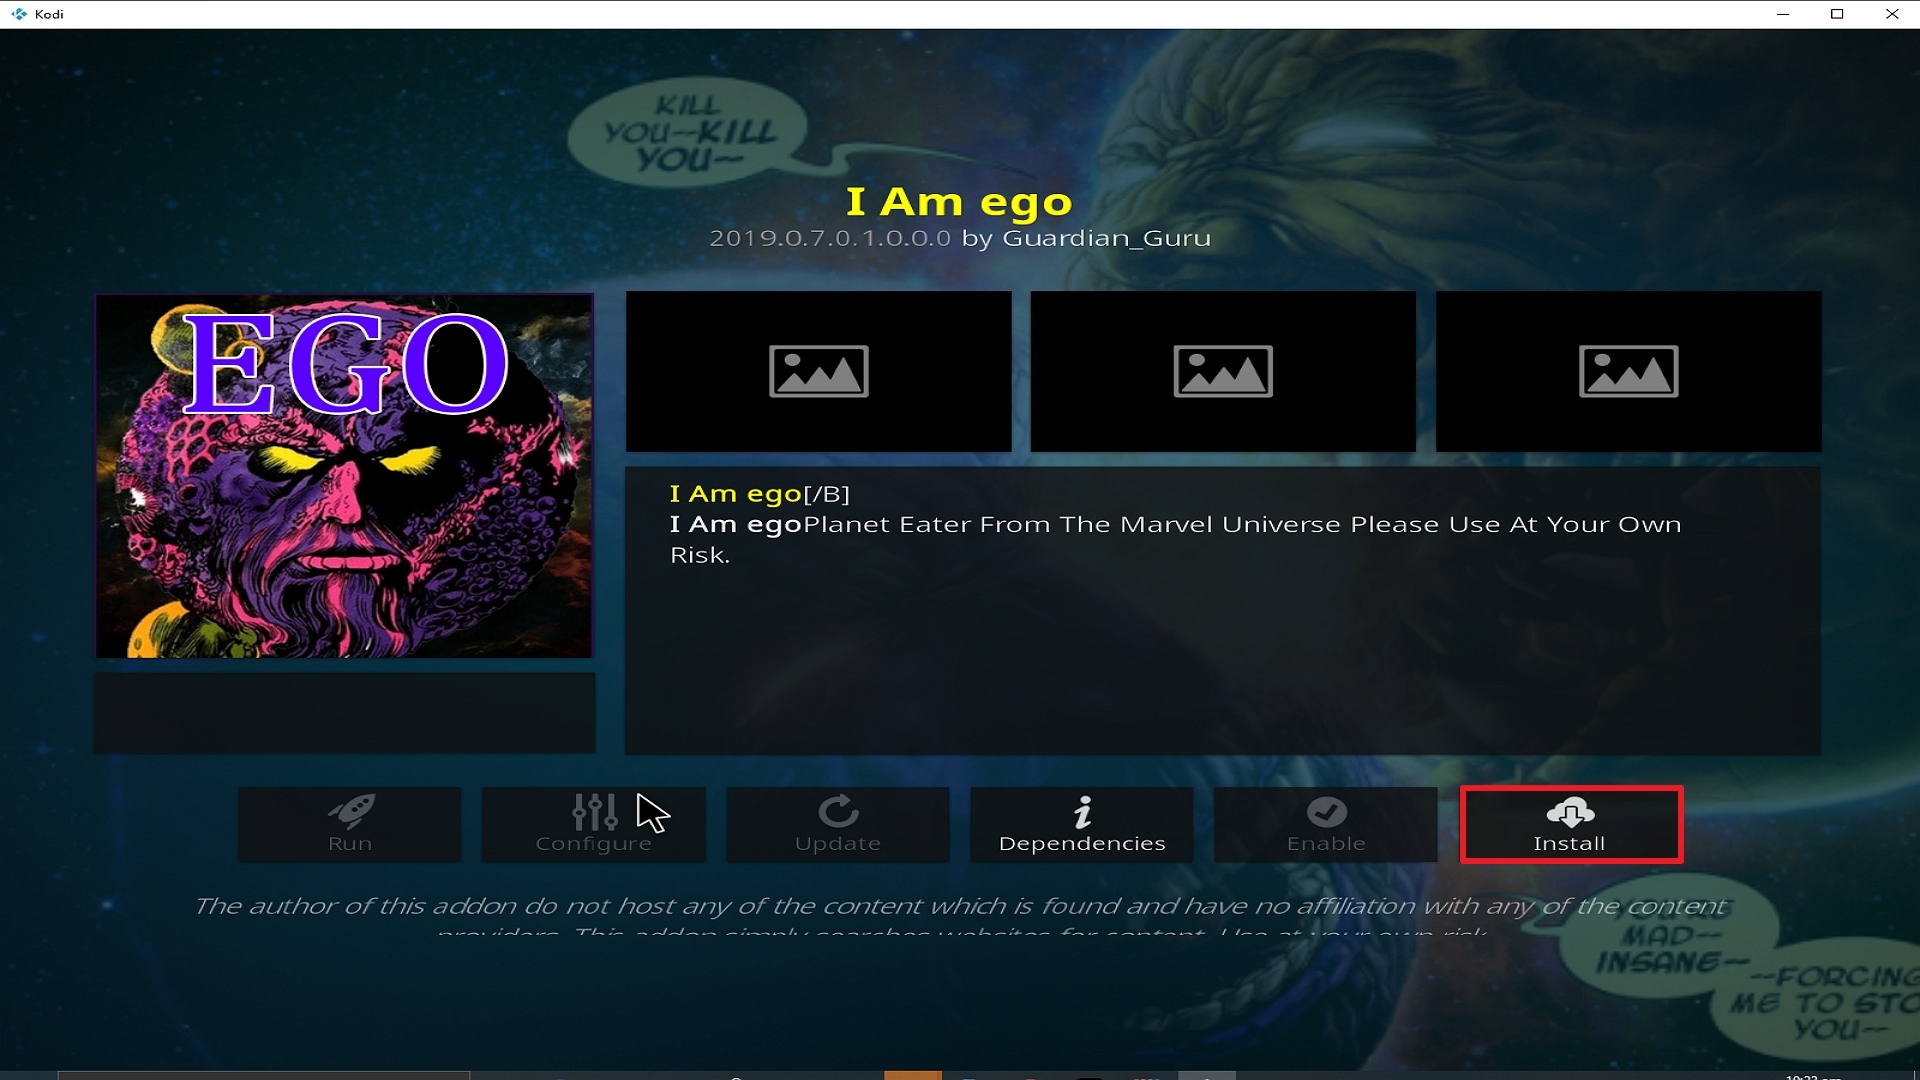Click the 'Planet Eater From The Marvel Universe' description
Screen dimensions: 1920x1080
[1175, 539]
